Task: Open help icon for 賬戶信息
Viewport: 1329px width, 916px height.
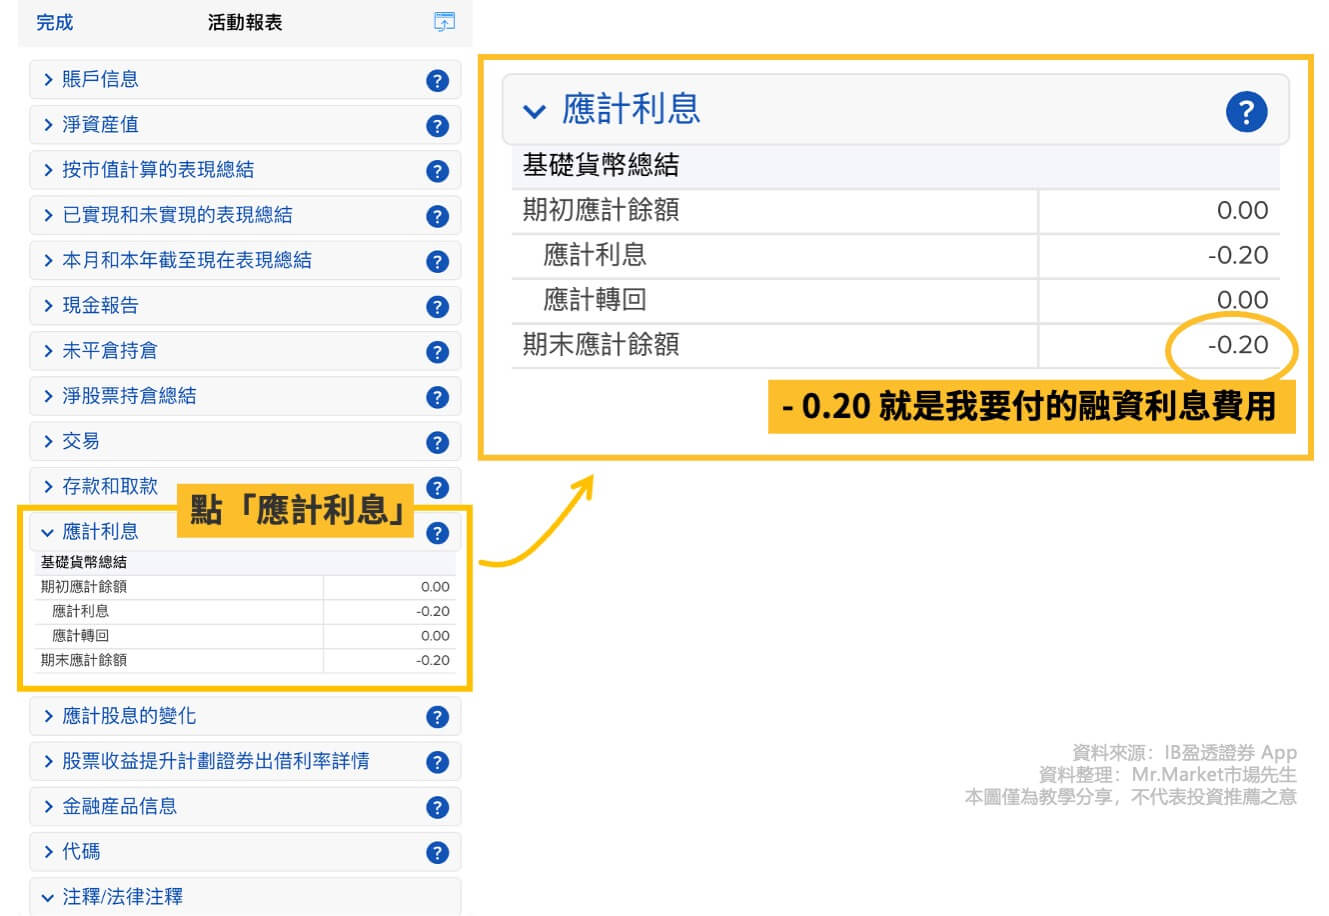Action: [x=437, y=81]
